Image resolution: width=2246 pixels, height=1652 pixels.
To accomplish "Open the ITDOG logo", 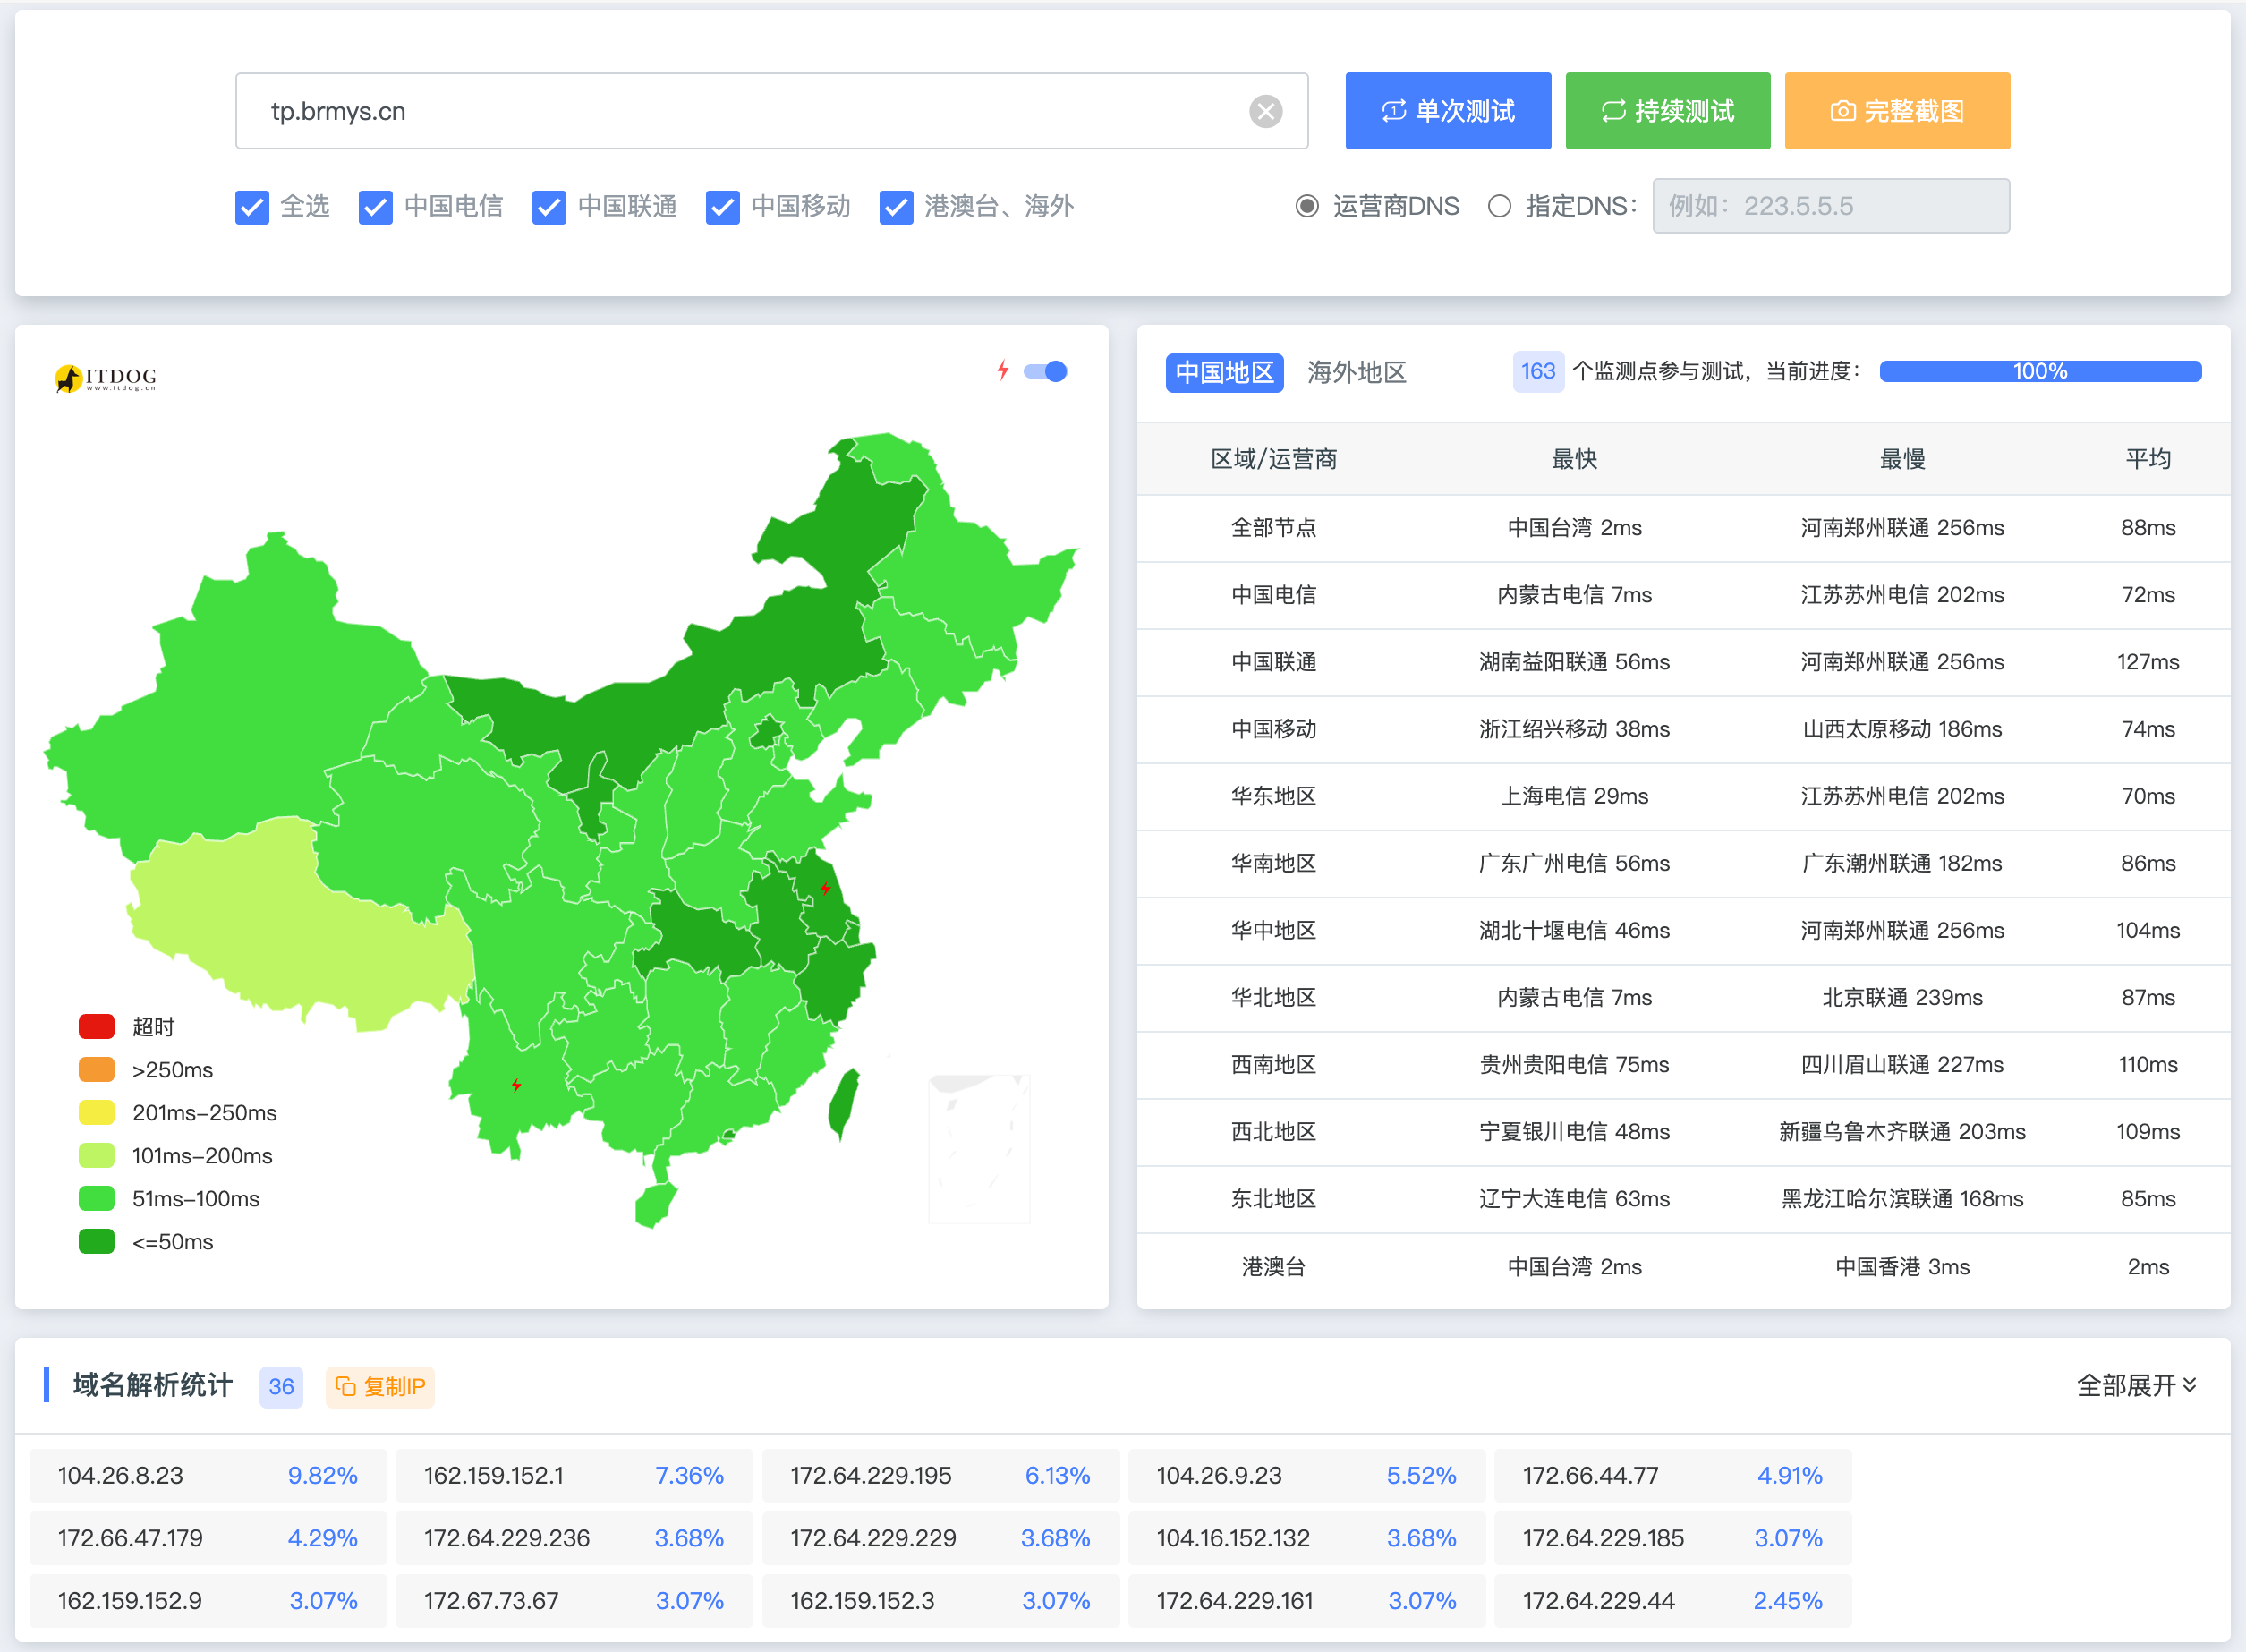I will coord(106,378).
